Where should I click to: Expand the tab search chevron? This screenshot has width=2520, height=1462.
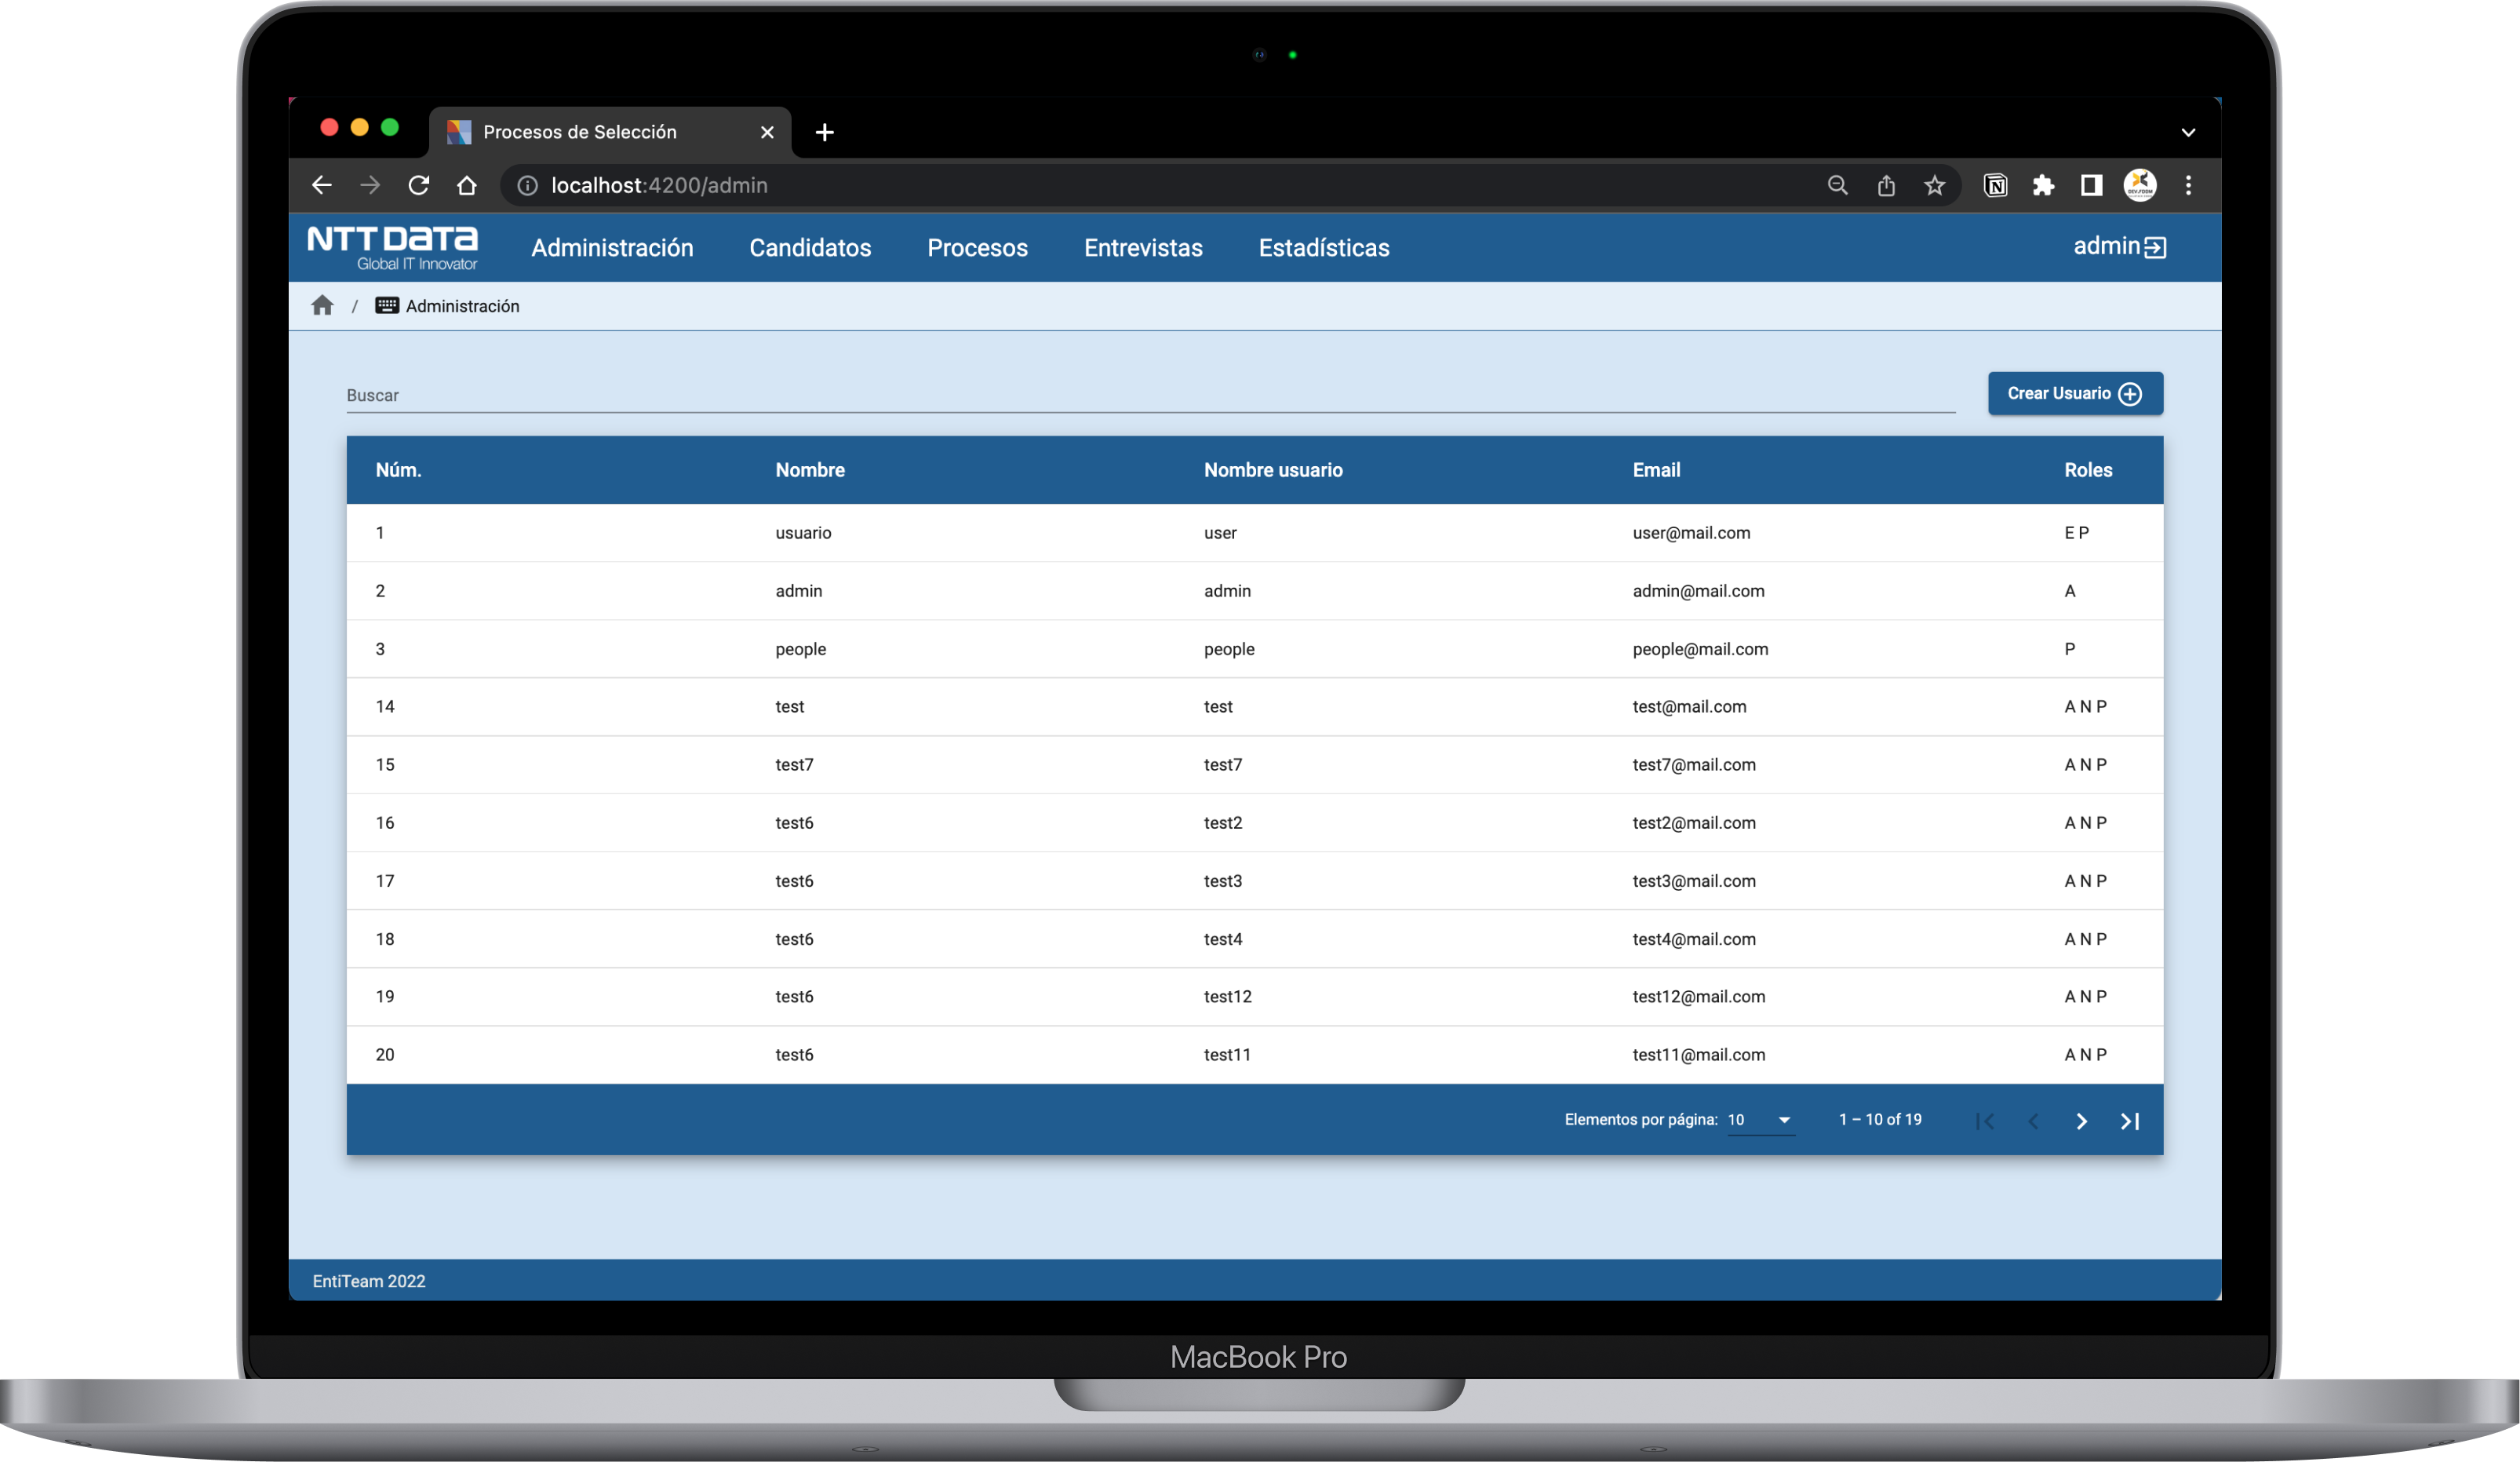click(2188, 132)
